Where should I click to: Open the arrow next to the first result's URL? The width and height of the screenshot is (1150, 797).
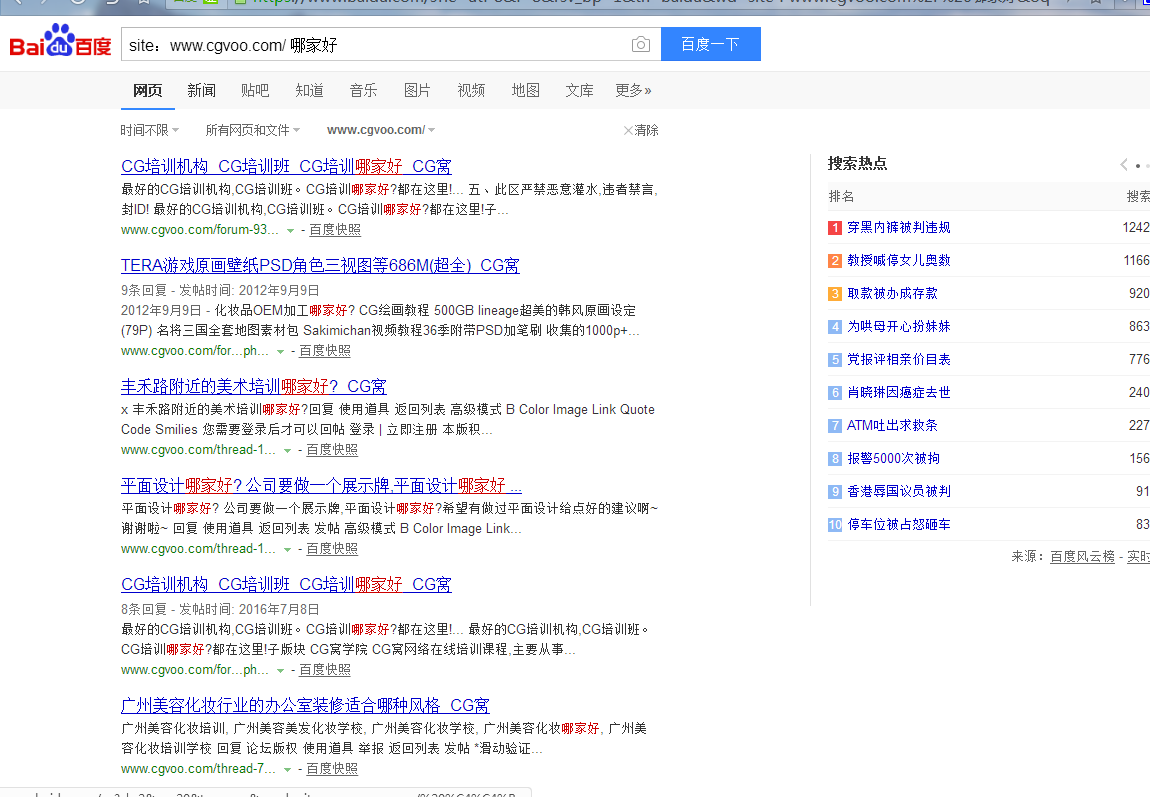point(290,229)
